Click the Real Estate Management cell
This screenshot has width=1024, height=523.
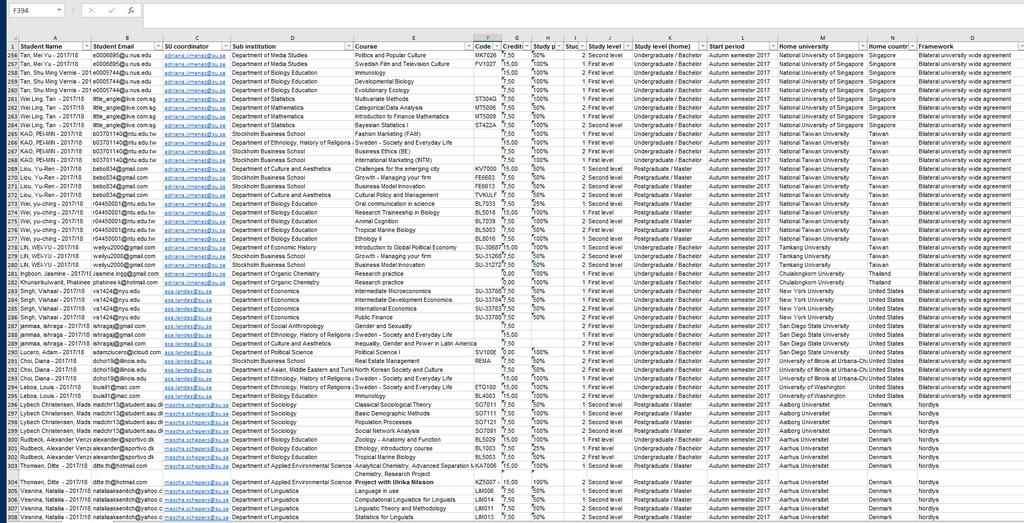tap(413, 360)
